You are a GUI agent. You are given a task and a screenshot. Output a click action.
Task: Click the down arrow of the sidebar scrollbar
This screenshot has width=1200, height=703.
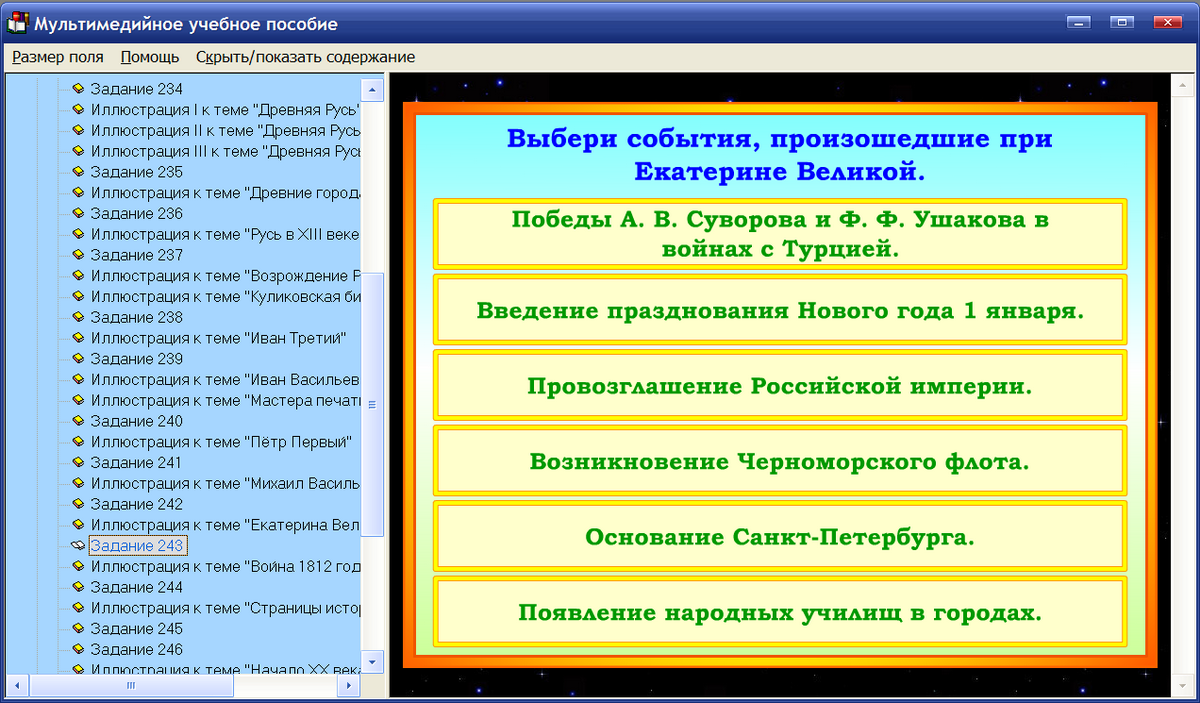370,661
